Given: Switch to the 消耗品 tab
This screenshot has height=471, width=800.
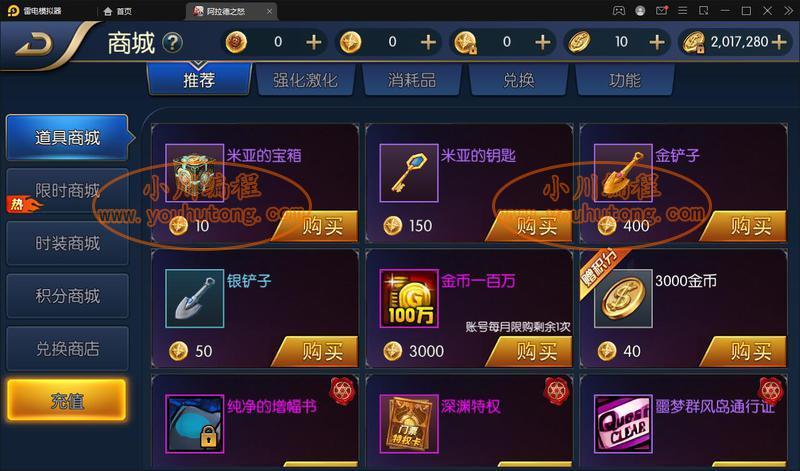Looking at the screenshot, I should (412, 80).
